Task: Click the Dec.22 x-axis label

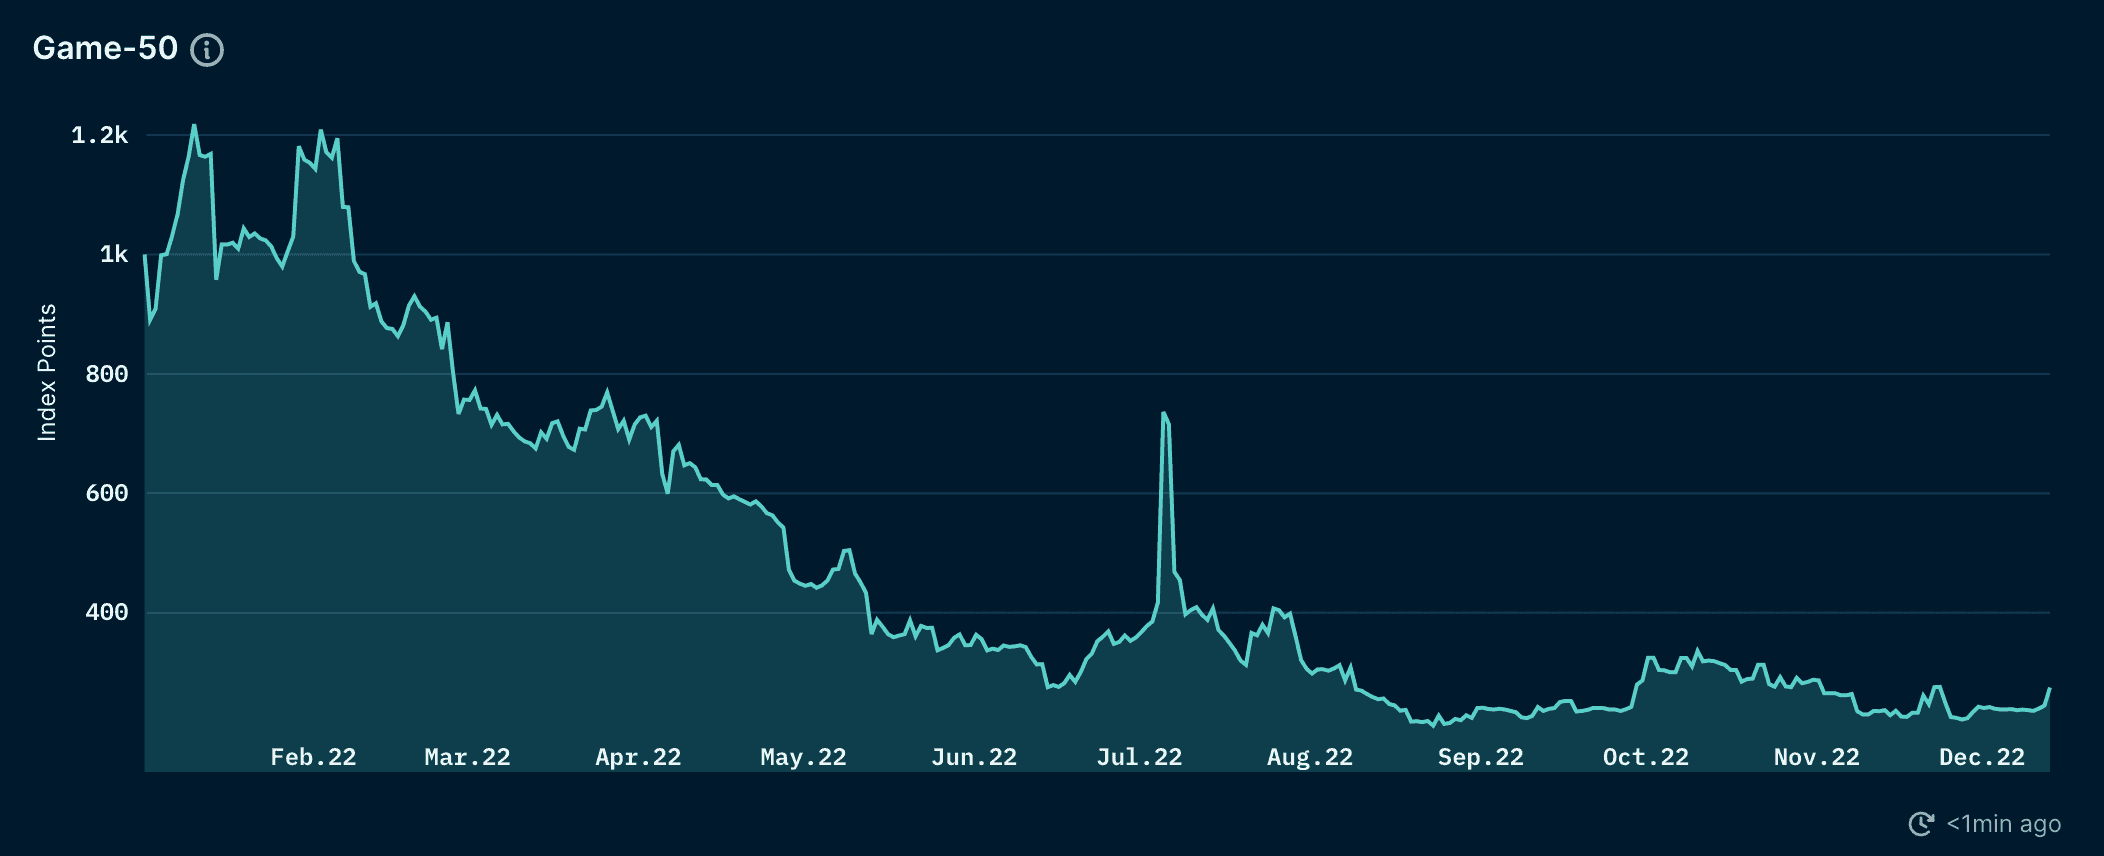Action: [x=1981, y=757]
